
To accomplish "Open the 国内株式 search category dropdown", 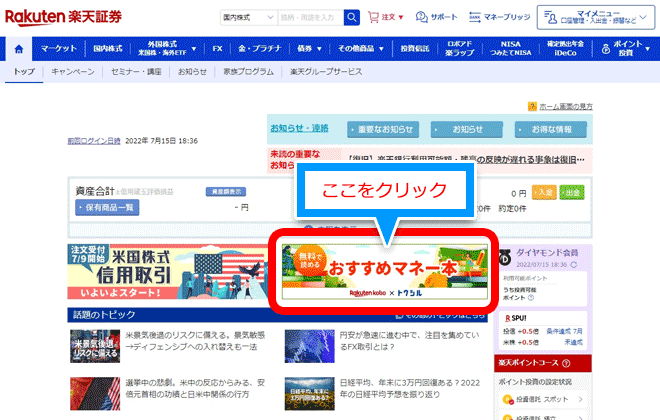I will coord(248,18).
